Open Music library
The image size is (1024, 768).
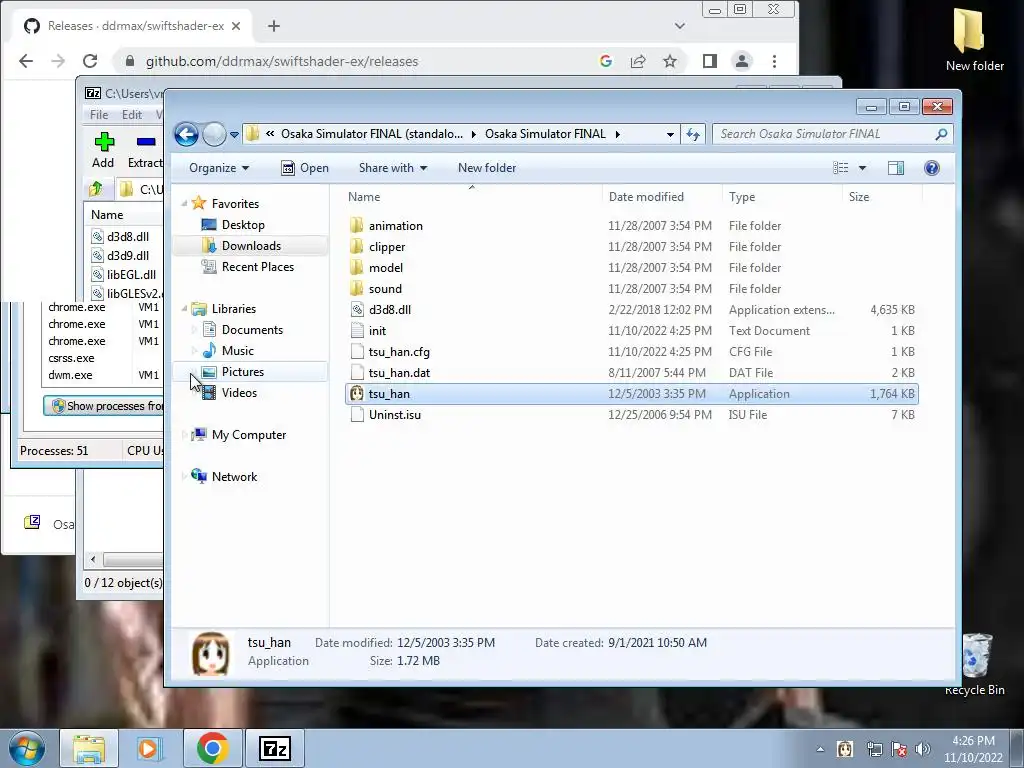point(238,351)
